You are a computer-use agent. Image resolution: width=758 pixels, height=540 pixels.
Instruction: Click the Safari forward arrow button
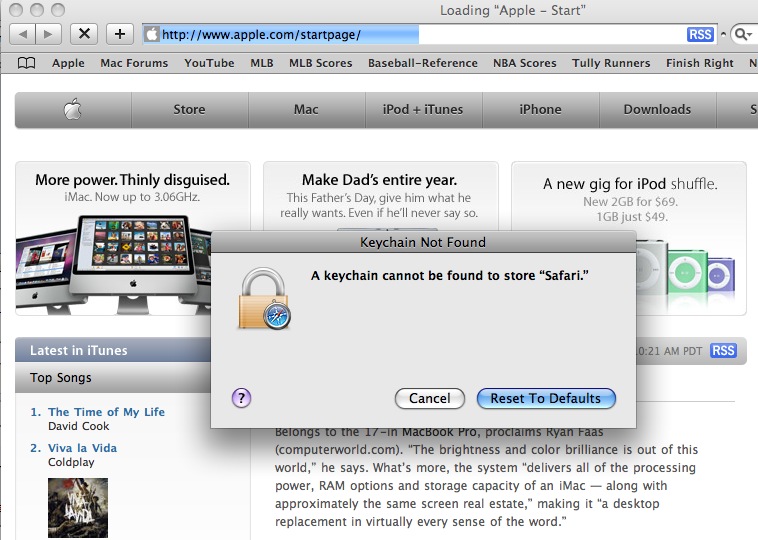pos(48,34)
